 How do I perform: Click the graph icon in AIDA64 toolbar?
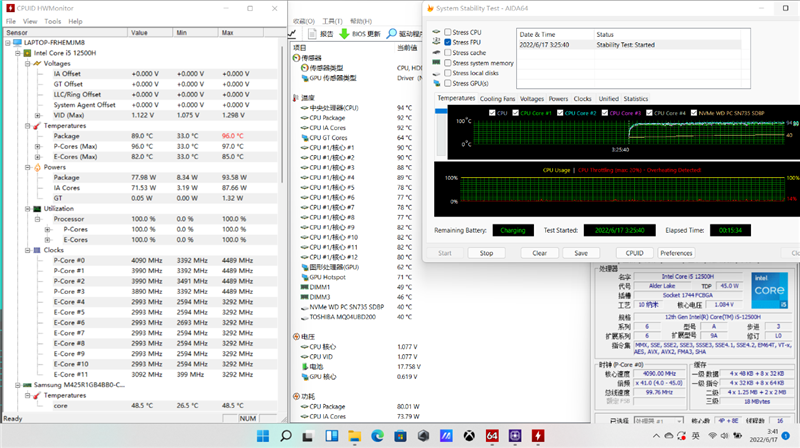click(x=292, y=34)
